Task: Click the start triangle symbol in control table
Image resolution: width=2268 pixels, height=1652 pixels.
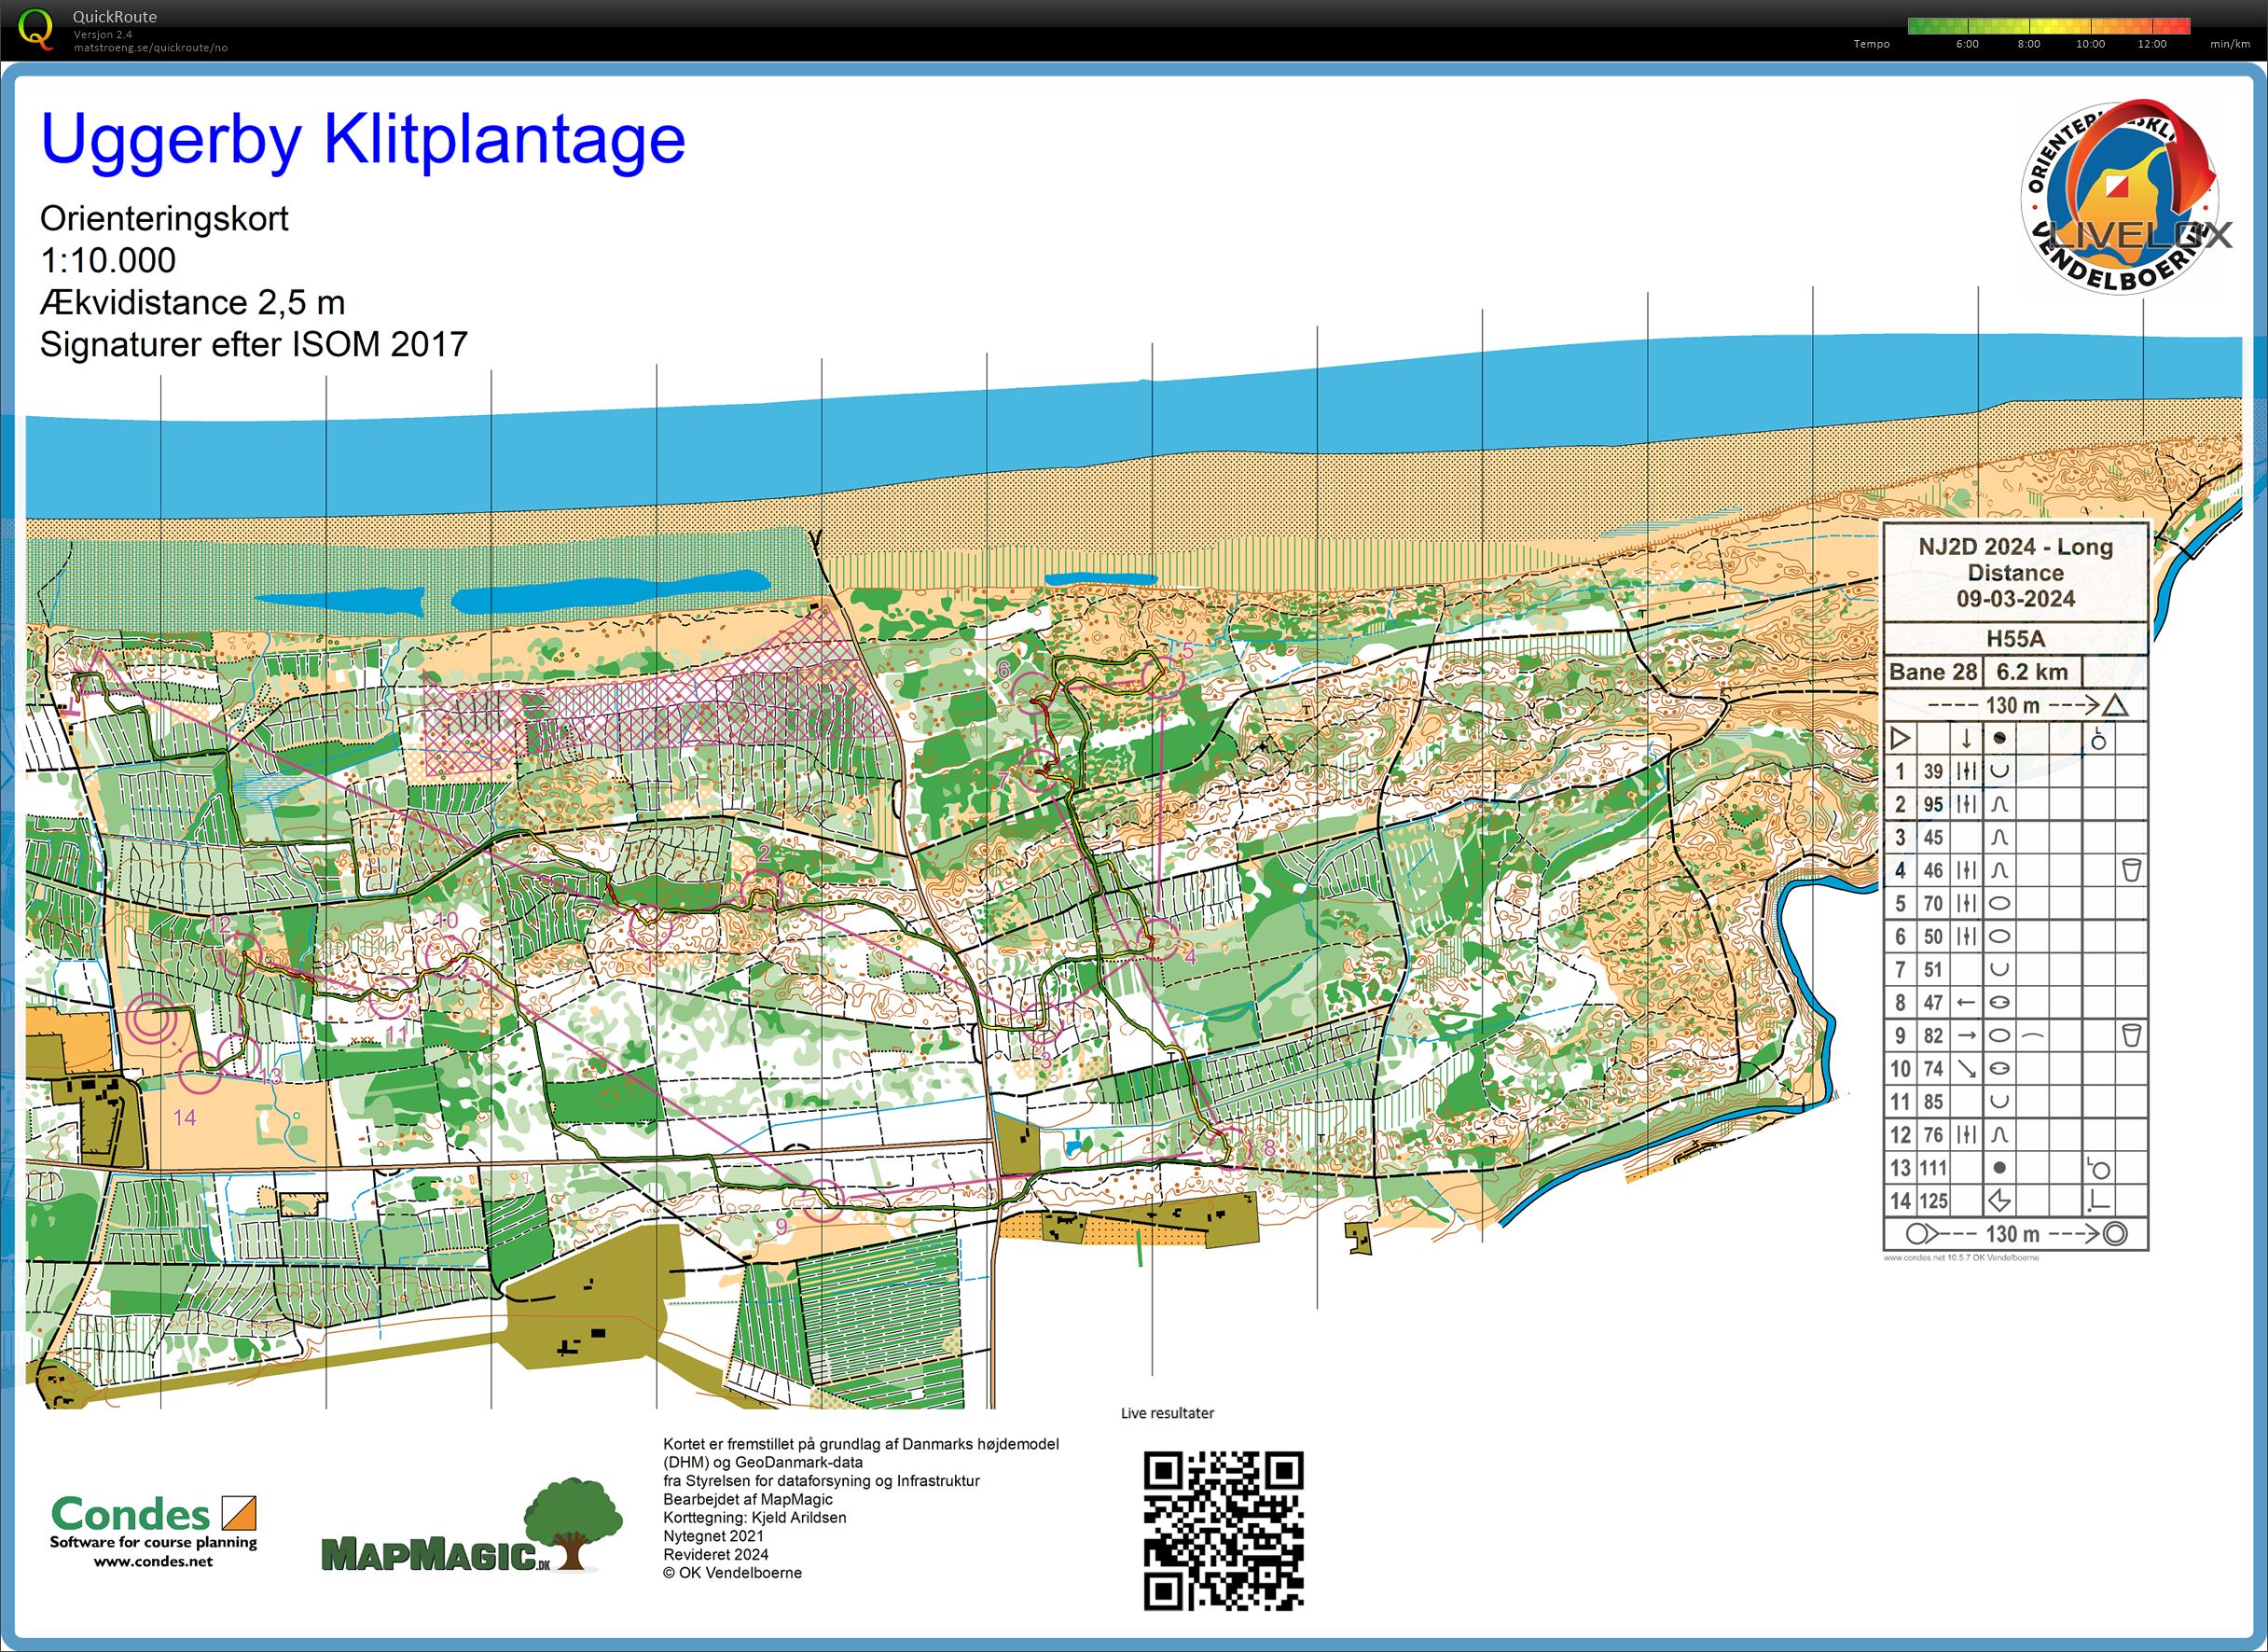Action: 1900,738
